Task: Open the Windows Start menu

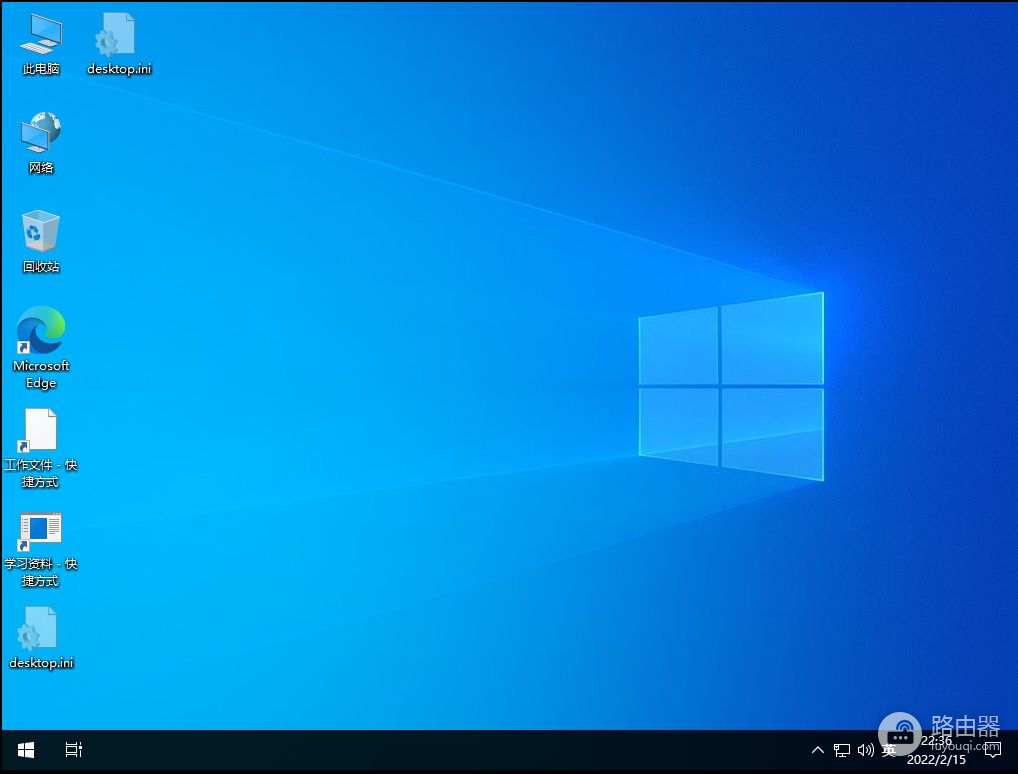Action: (x=26, y=750)
